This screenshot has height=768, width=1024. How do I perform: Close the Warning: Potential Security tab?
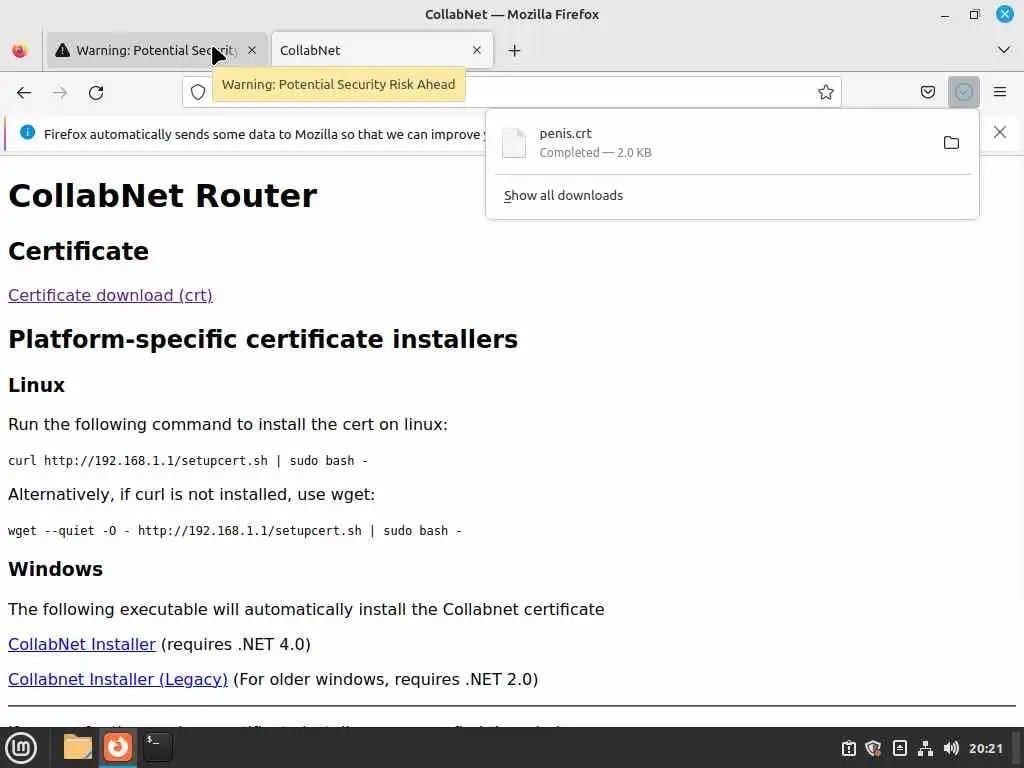(252, 50)
